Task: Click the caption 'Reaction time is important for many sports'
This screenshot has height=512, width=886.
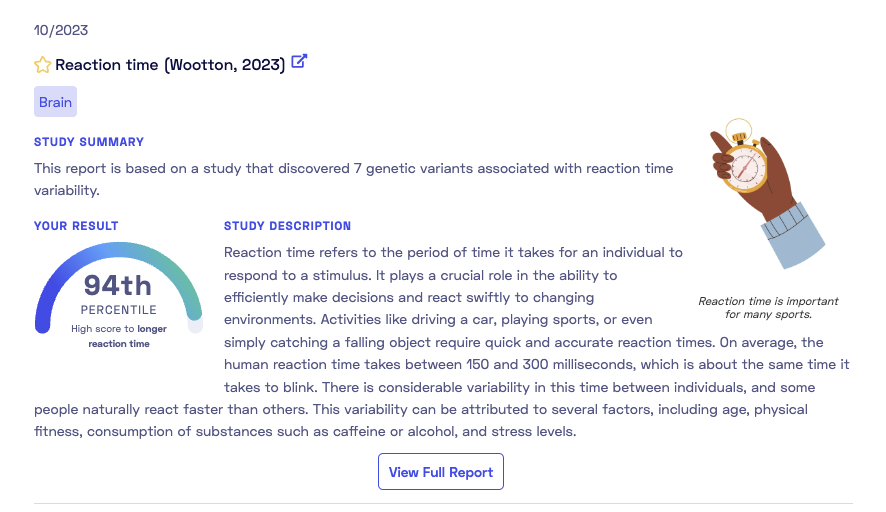Action: (768, 307)
